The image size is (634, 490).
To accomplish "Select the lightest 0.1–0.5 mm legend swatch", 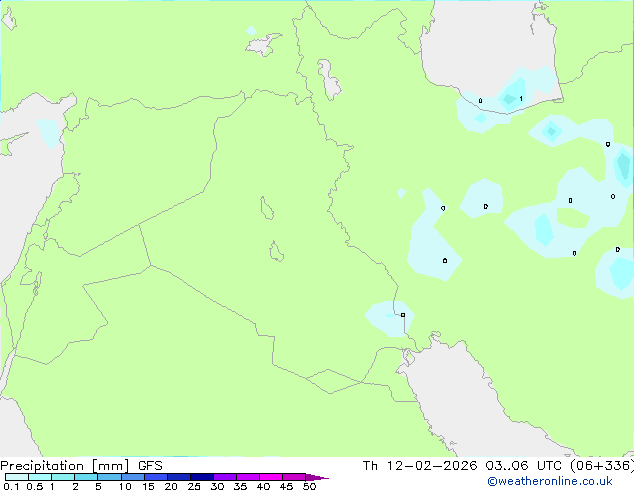I will [x=17, y=477].
